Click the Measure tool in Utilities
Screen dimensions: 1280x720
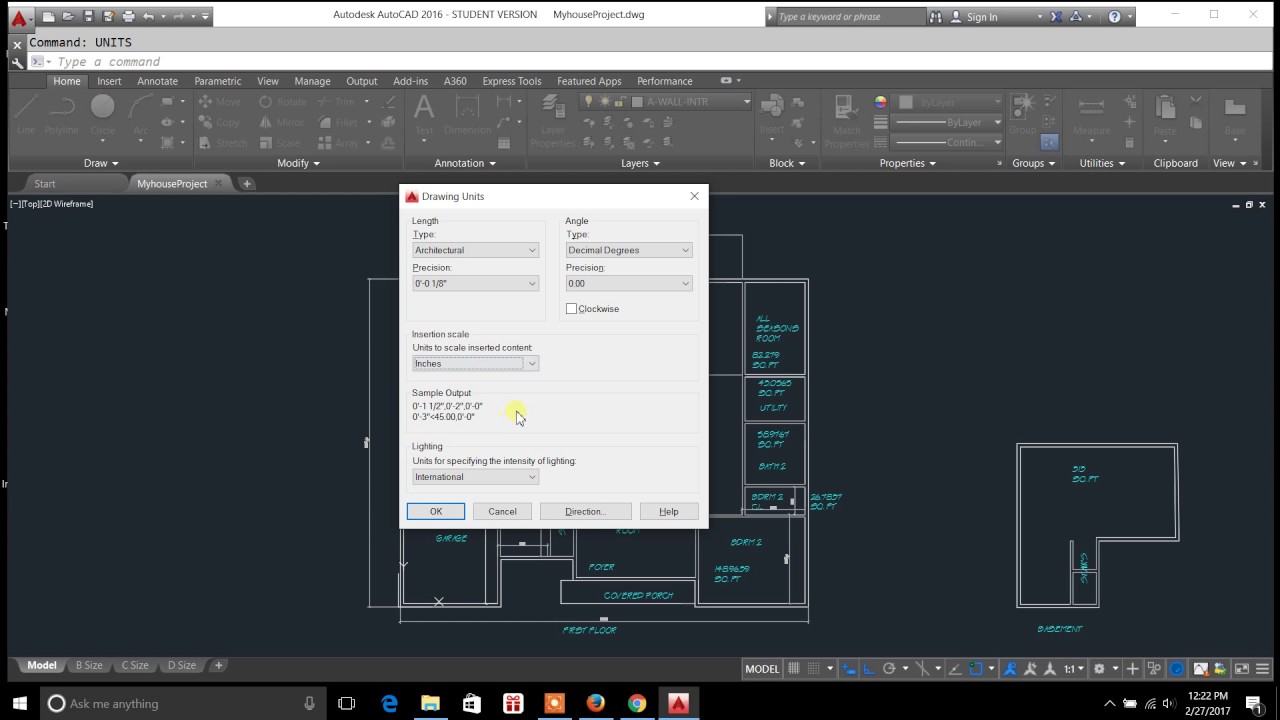tap(1091, 113)
